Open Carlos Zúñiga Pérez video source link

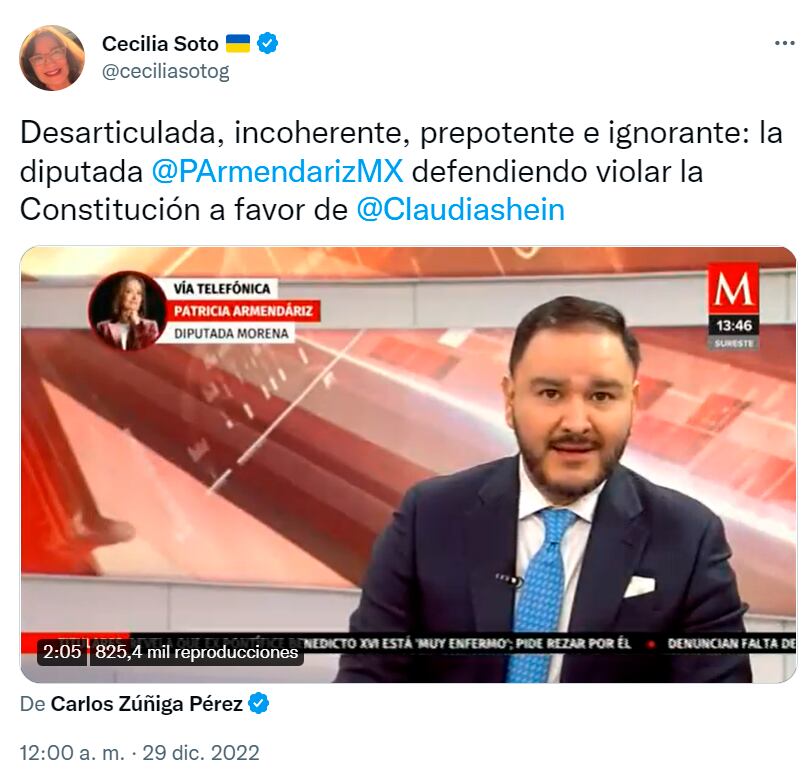(x=147, y=704)
